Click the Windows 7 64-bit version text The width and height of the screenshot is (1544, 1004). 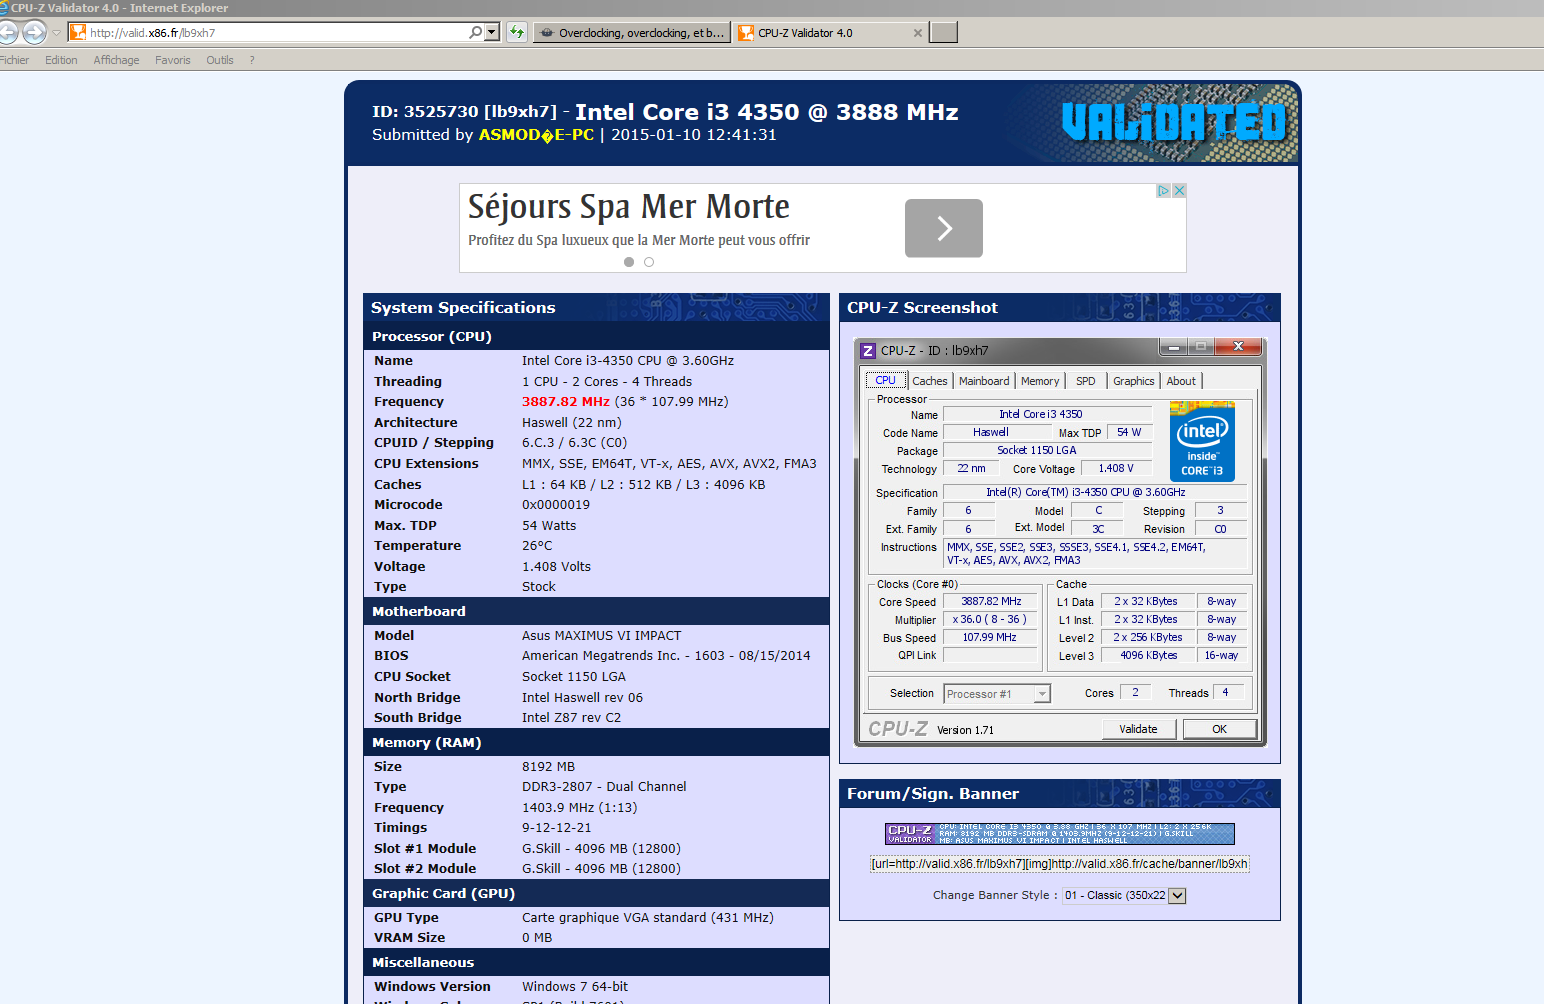[x=575, y=987]
